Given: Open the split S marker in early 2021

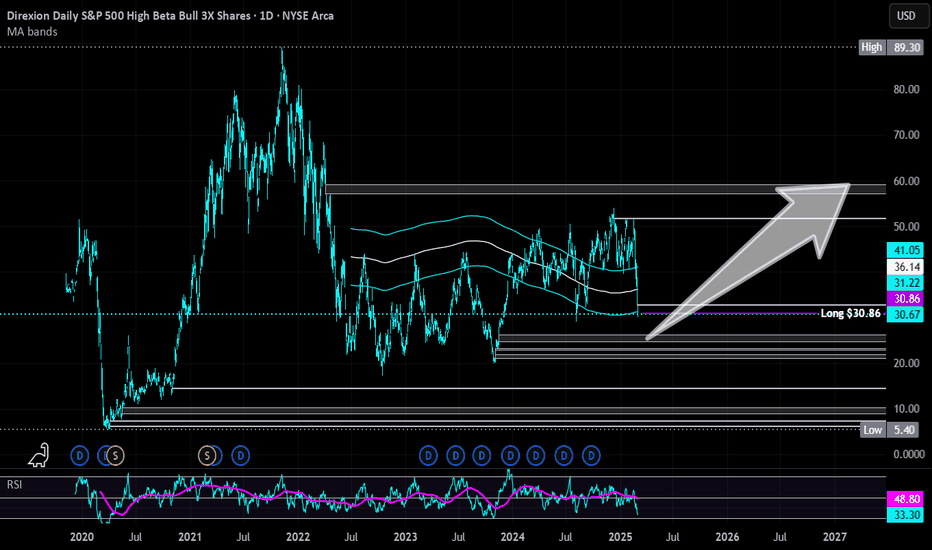Looking at the screenshot, I should click(206, 456).
